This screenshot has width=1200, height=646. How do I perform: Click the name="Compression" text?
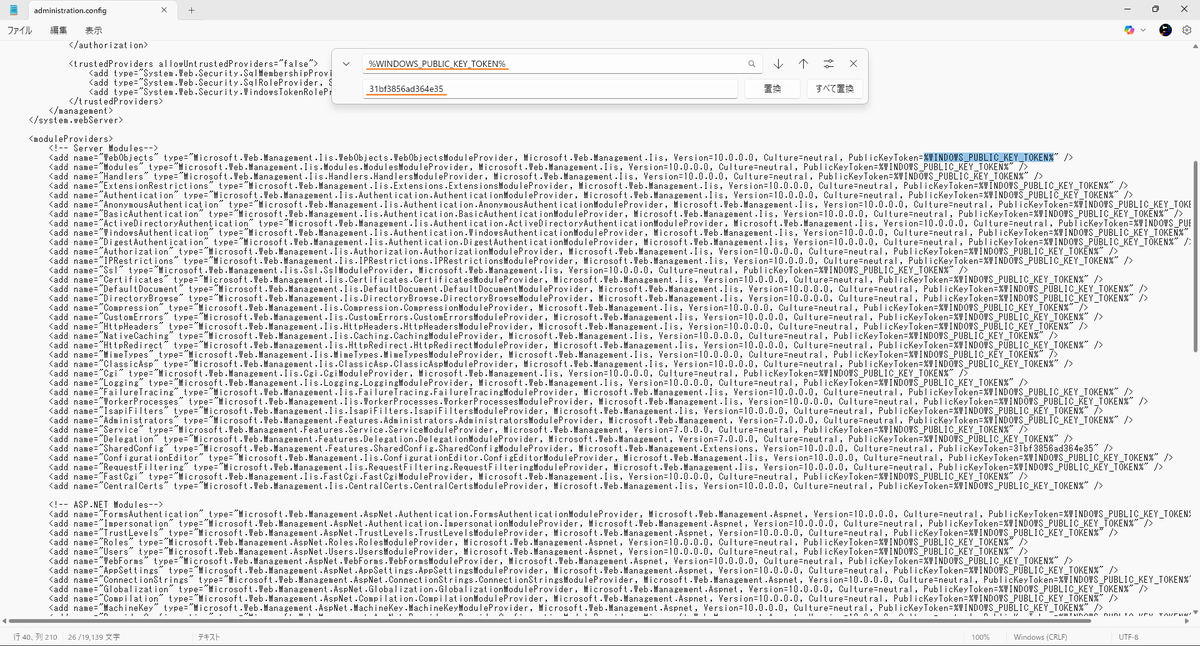[x=118, y=306]
